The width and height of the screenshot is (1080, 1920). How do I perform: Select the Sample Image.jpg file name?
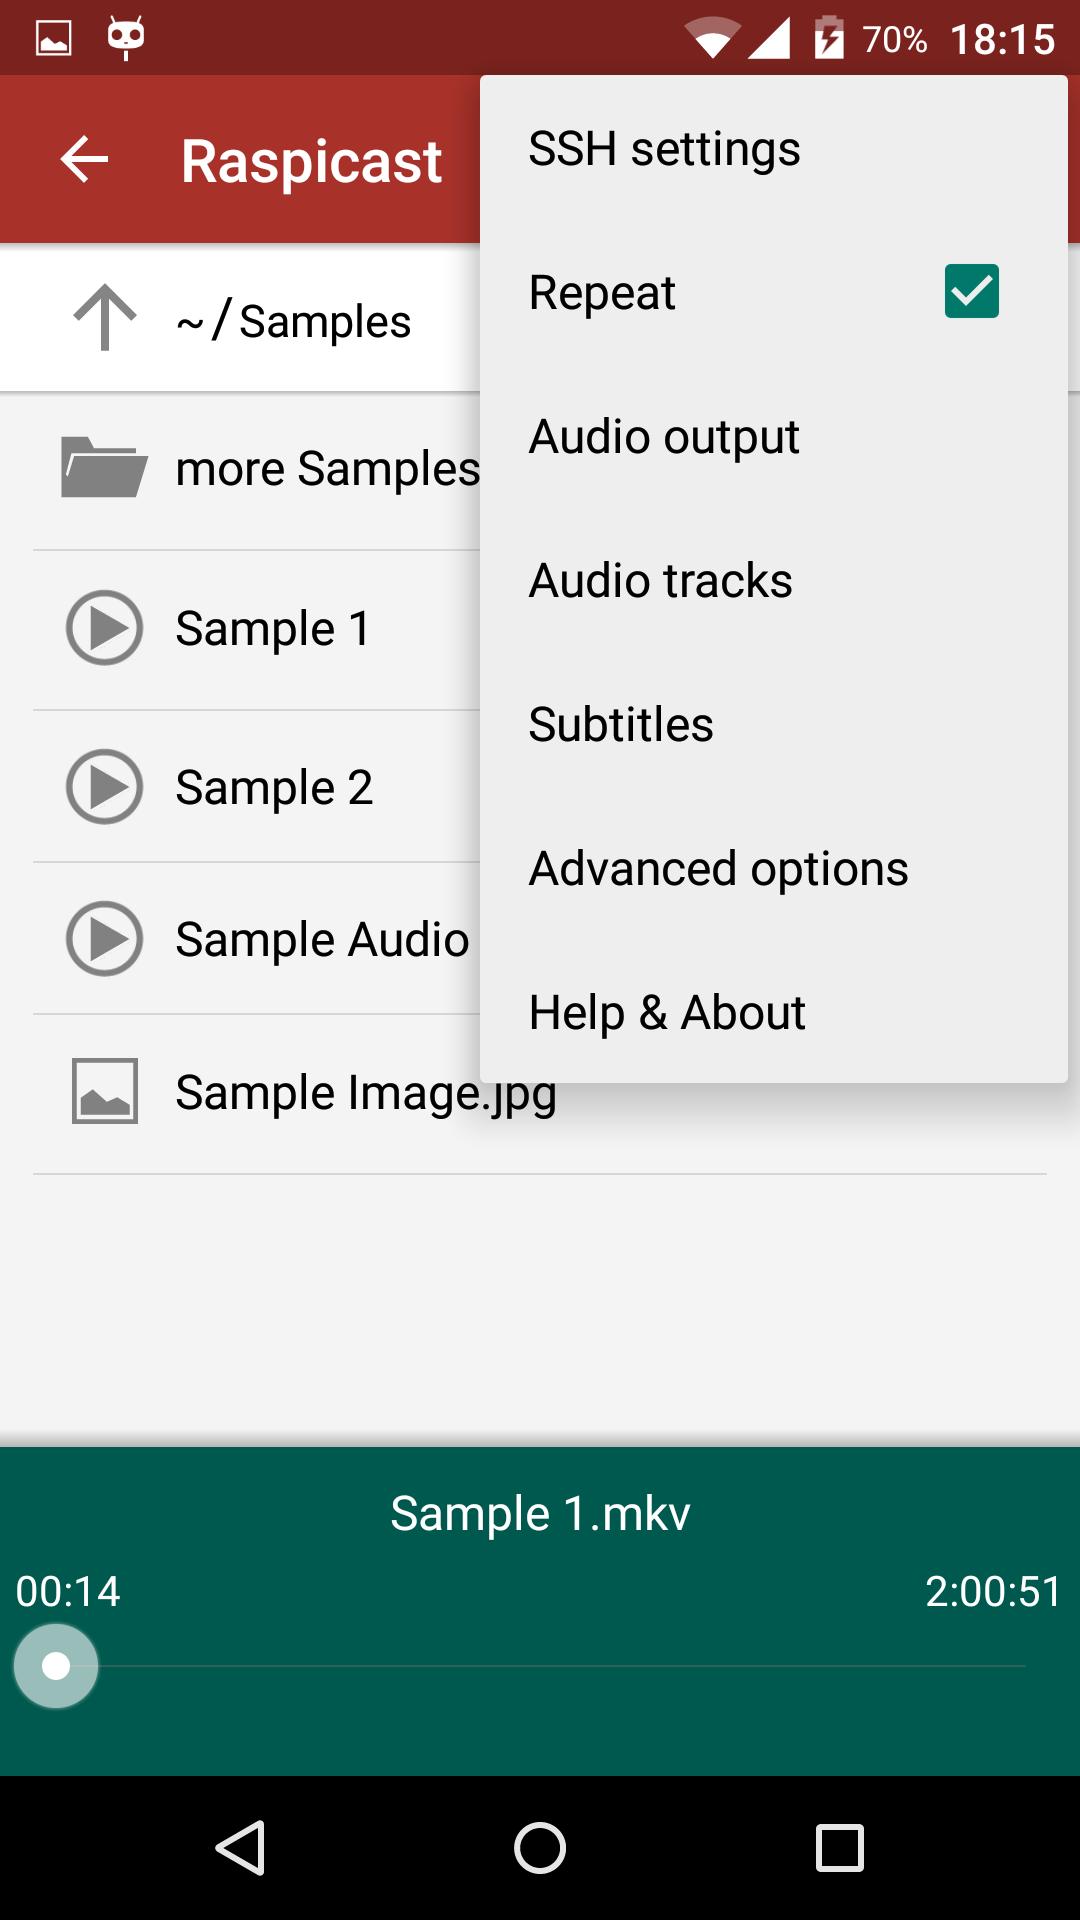pos(366,1092)
